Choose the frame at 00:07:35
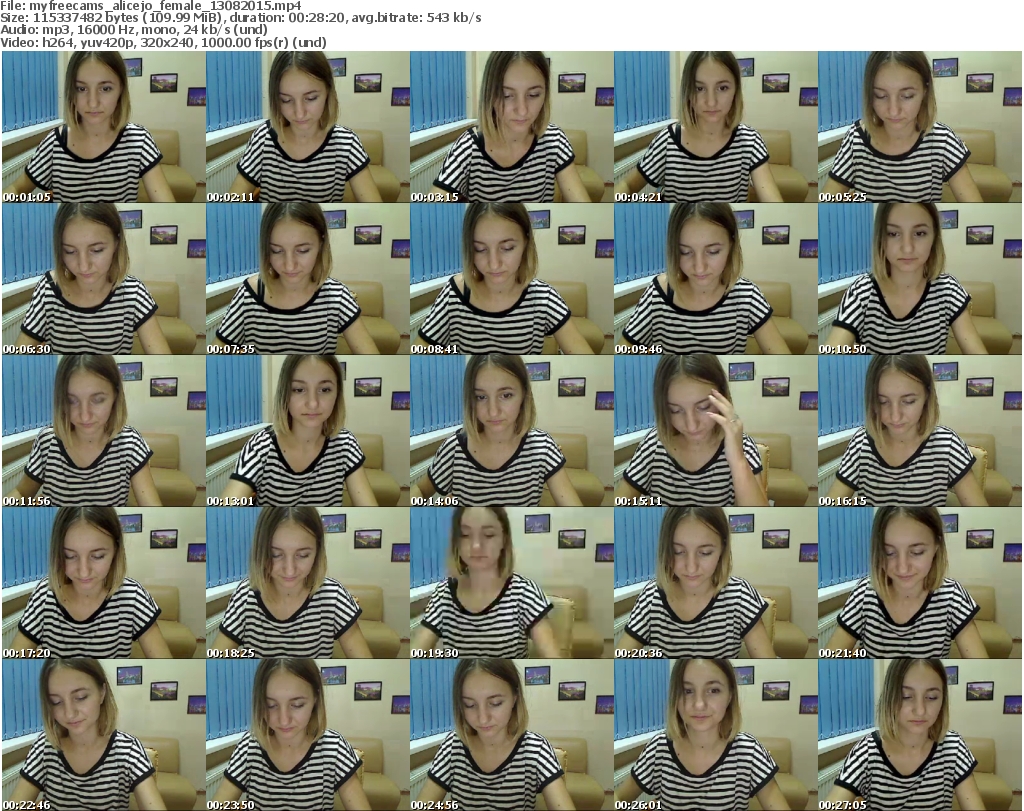1024x811 pixels. point(308,279)
